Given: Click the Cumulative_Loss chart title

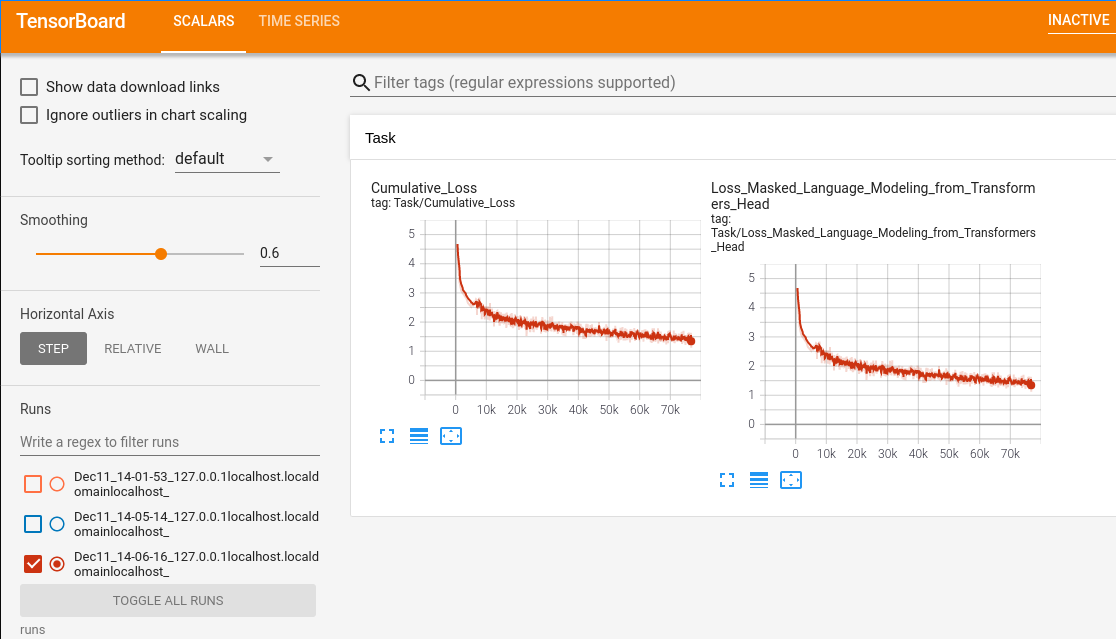Looking at the screenshot, I should click(424, 188).
